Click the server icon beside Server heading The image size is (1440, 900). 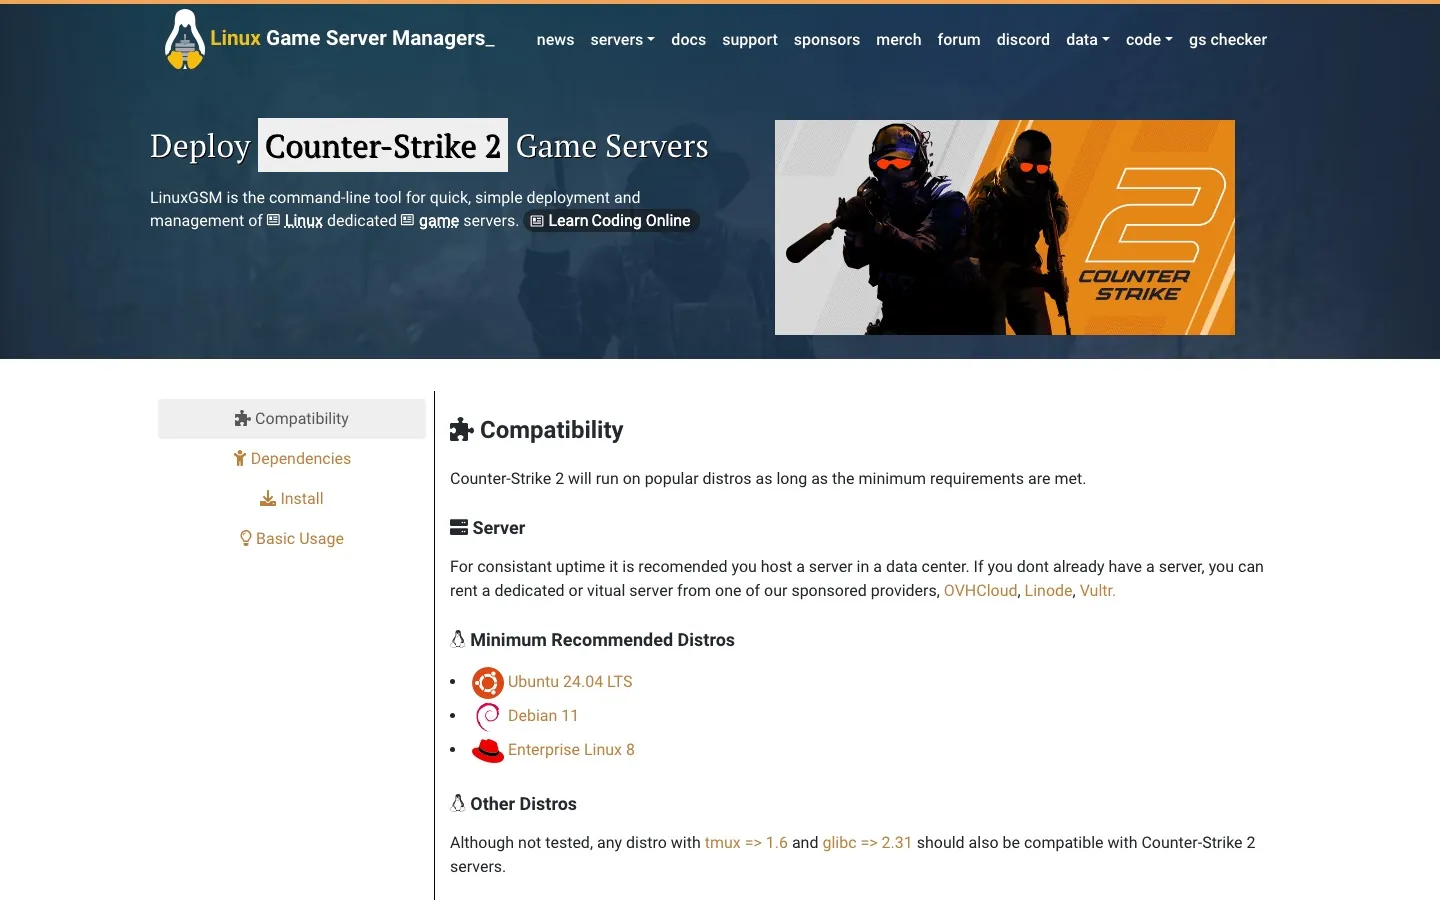(459, 528)
